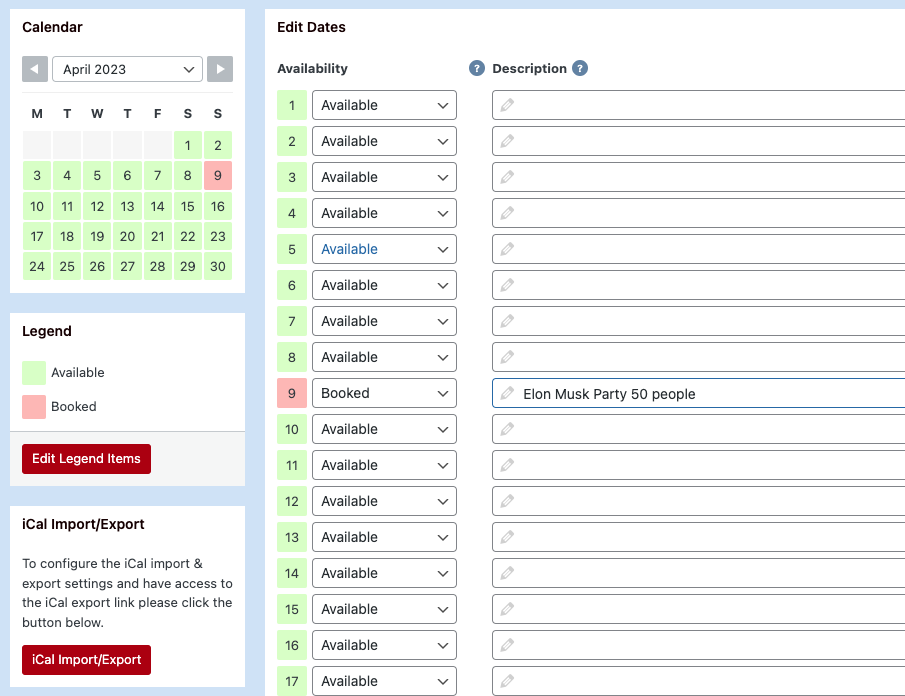The width and height of the screenshot is (905, 696).
Task: Go to previous month in calendar
Action: [x=35, y=69]
